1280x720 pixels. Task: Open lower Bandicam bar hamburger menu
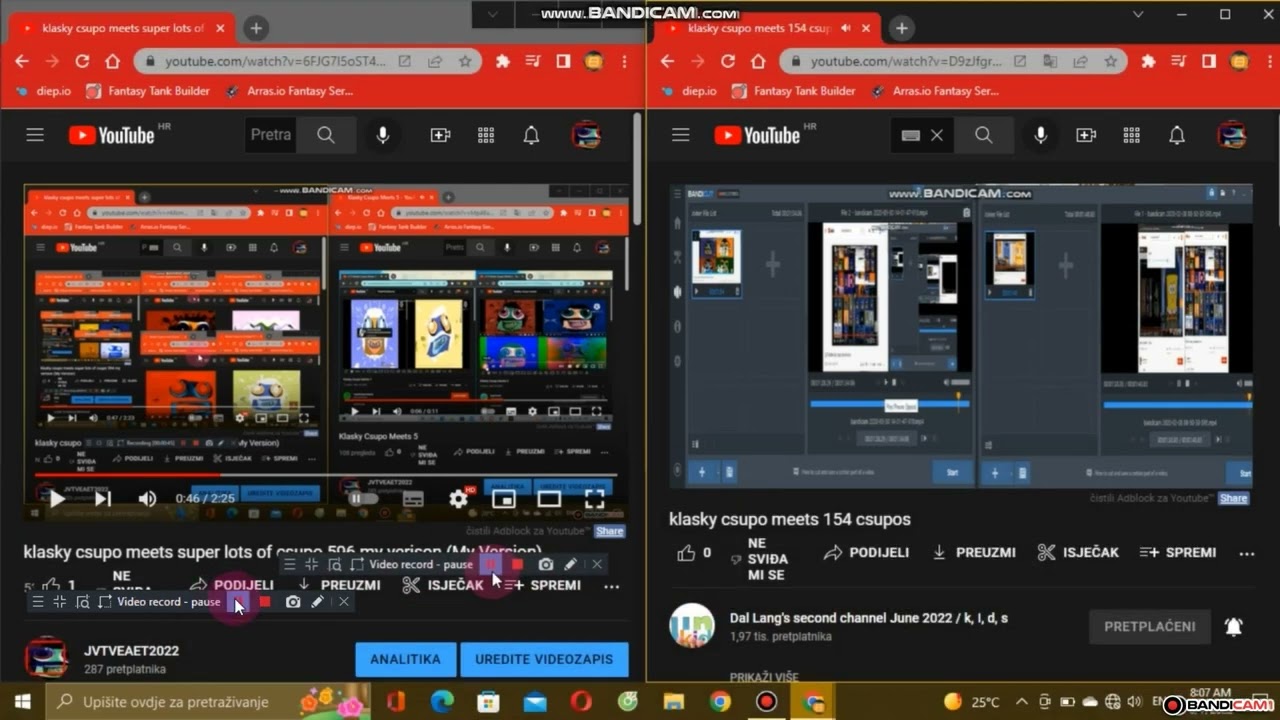(x=38, y=601)
